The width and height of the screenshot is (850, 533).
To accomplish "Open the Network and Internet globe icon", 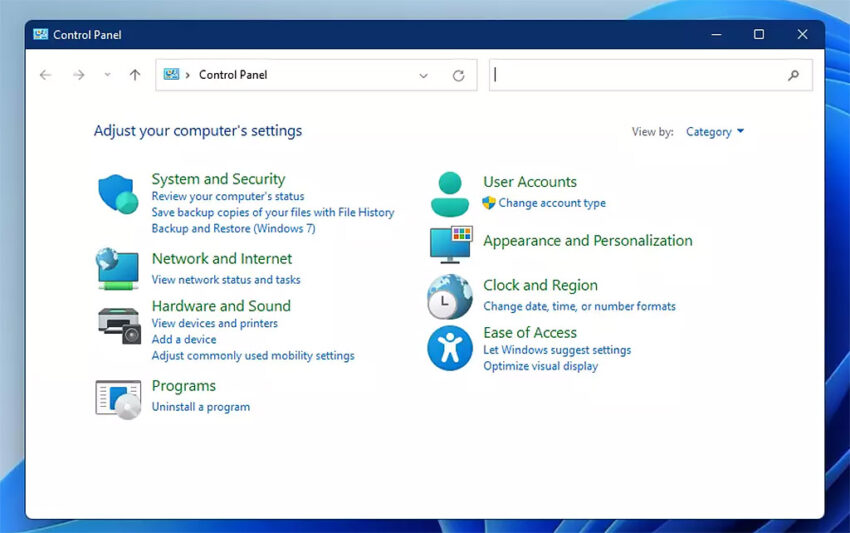I will (x=118, y=269).
